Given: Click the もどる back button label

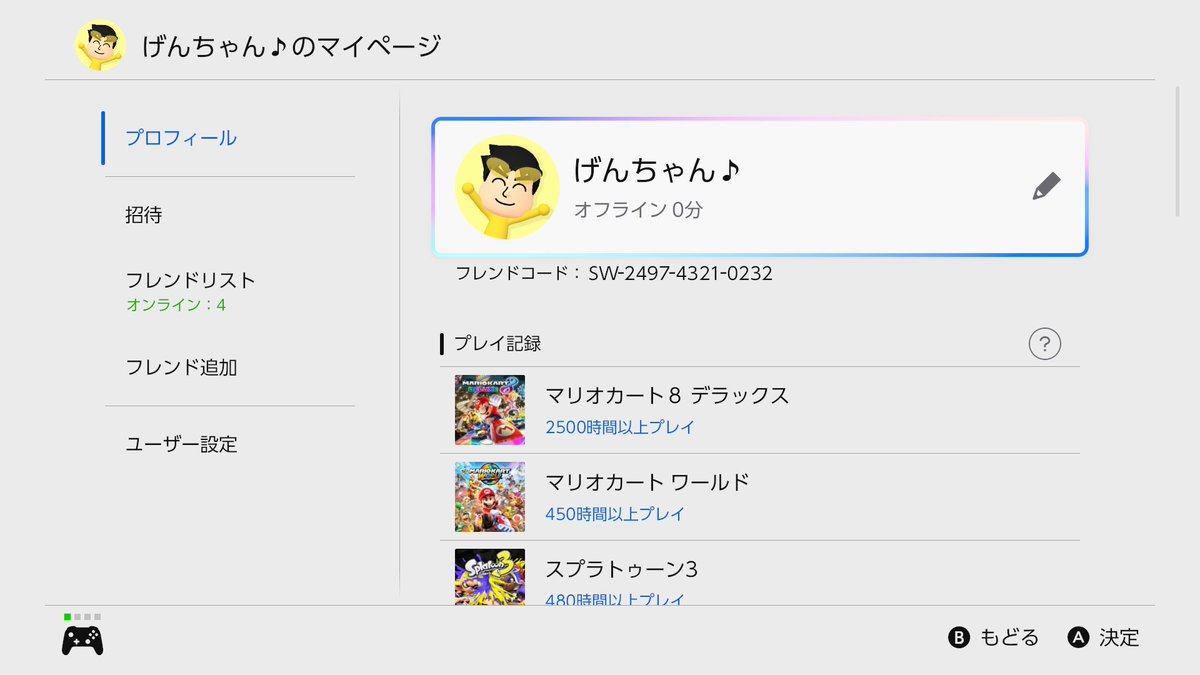Looking at the screenshot, I should click(1009, 637).
